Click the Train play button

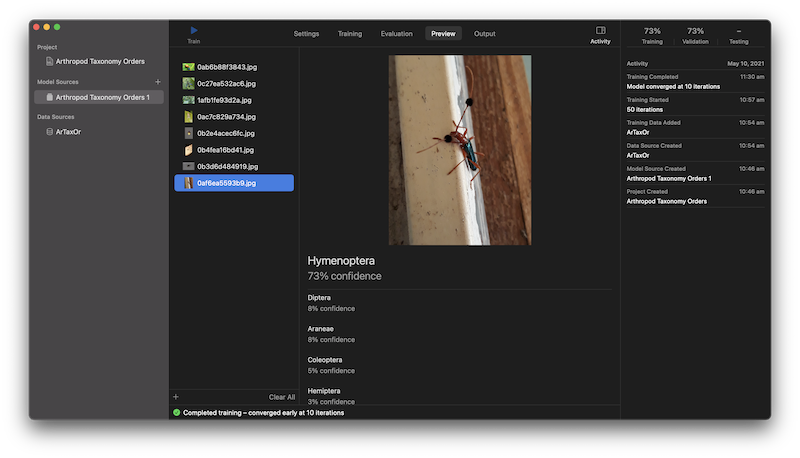point(194,32)
